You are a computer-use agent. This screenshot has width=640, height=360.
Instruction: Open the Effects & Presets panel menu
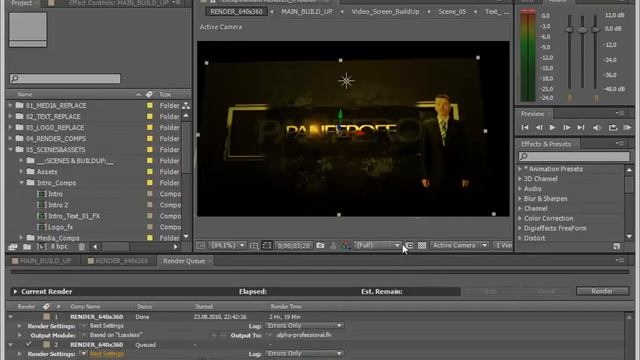click(x=620, y=143)
